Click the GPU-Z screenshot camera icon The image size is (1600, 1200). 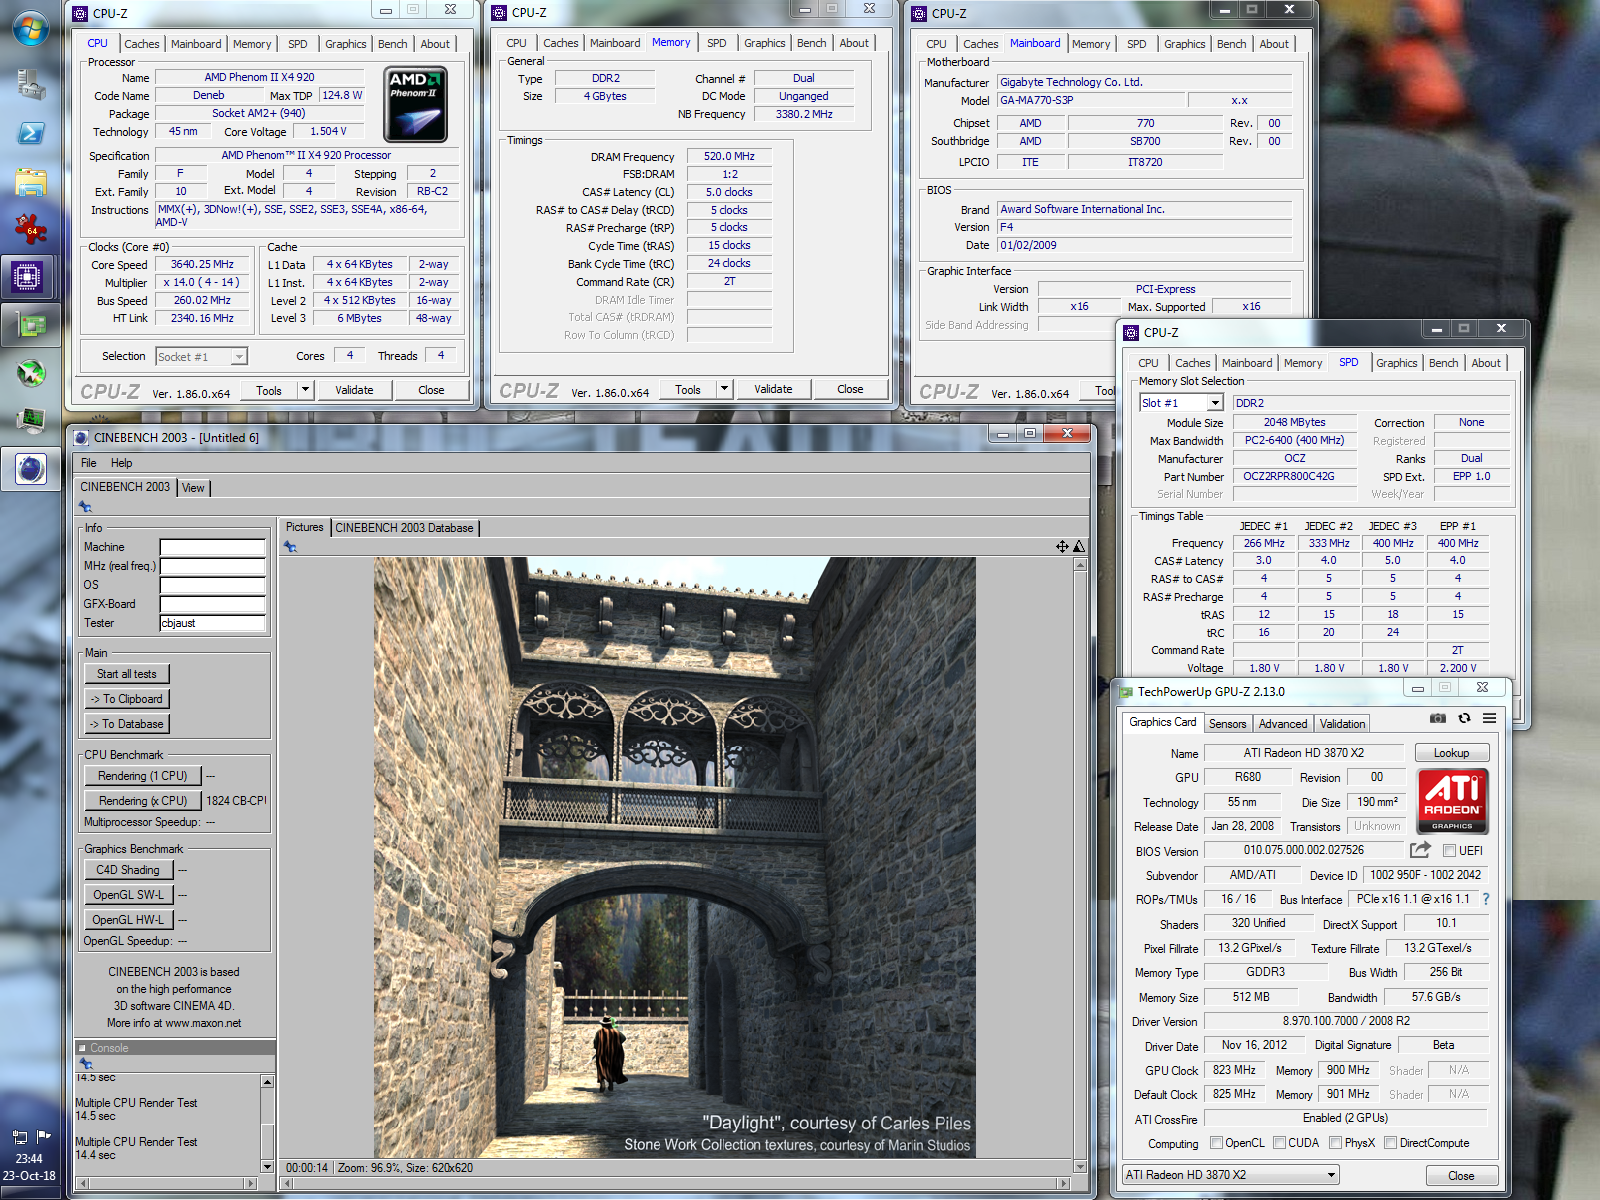1437,718
